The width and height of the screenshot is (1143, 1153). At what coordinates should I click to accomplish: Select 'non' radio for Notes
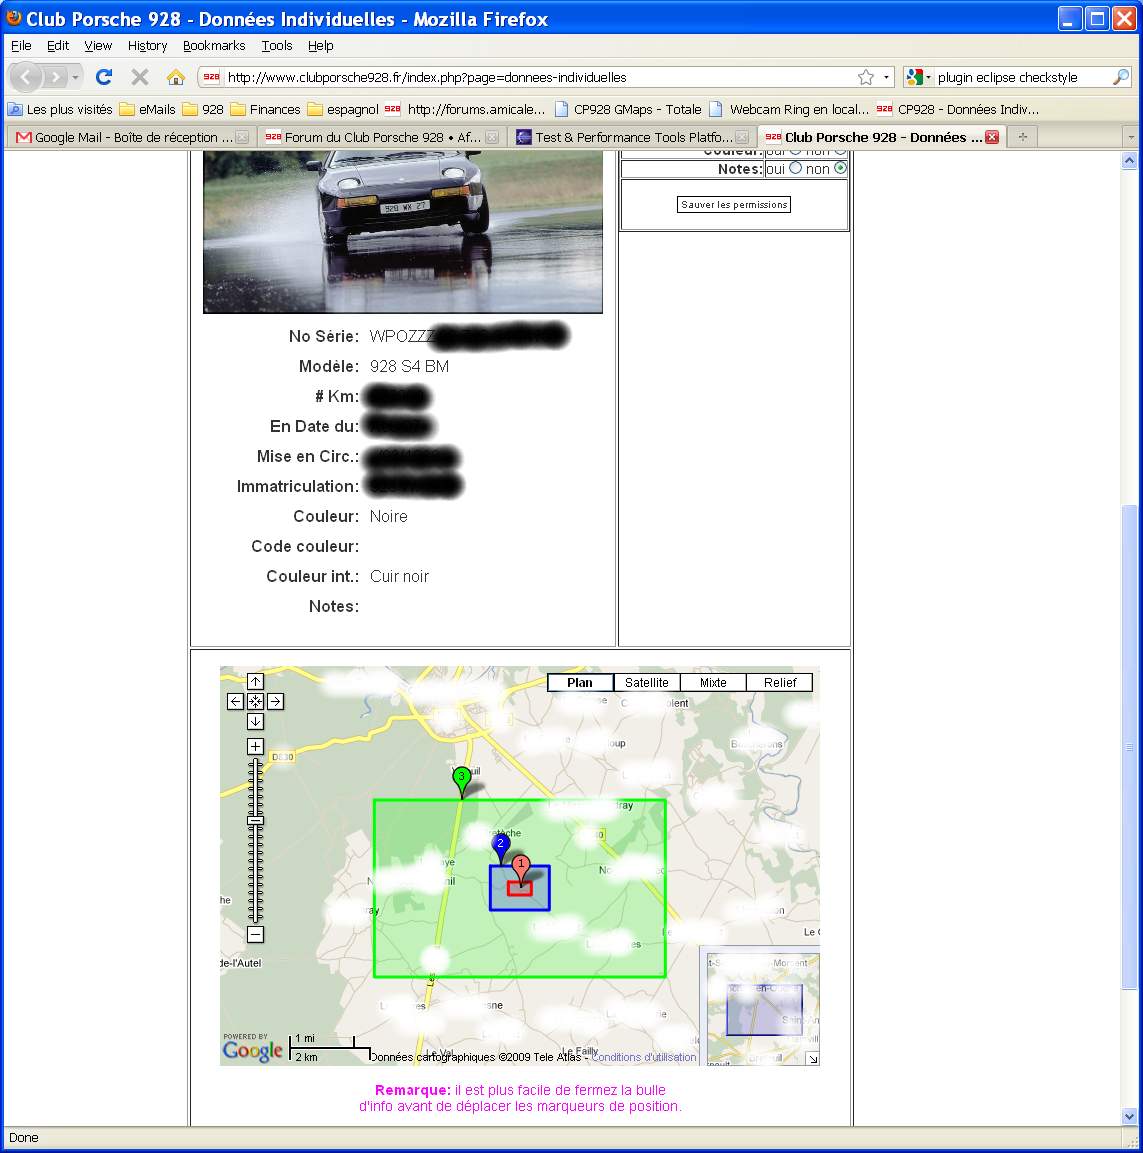(x=840, y=168)
